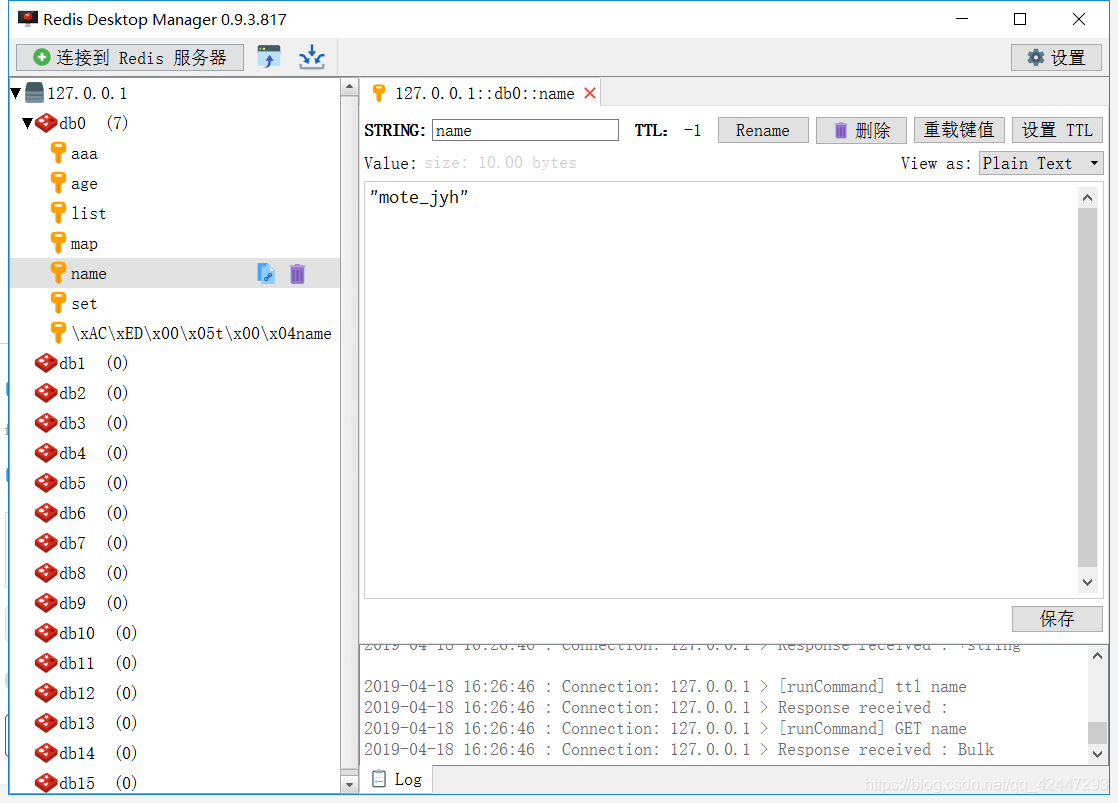Viewport: 1118px width, 803px height.
Task: Close the 127.0.0.1::db0::name tab
Action: (x=590, y=93)
